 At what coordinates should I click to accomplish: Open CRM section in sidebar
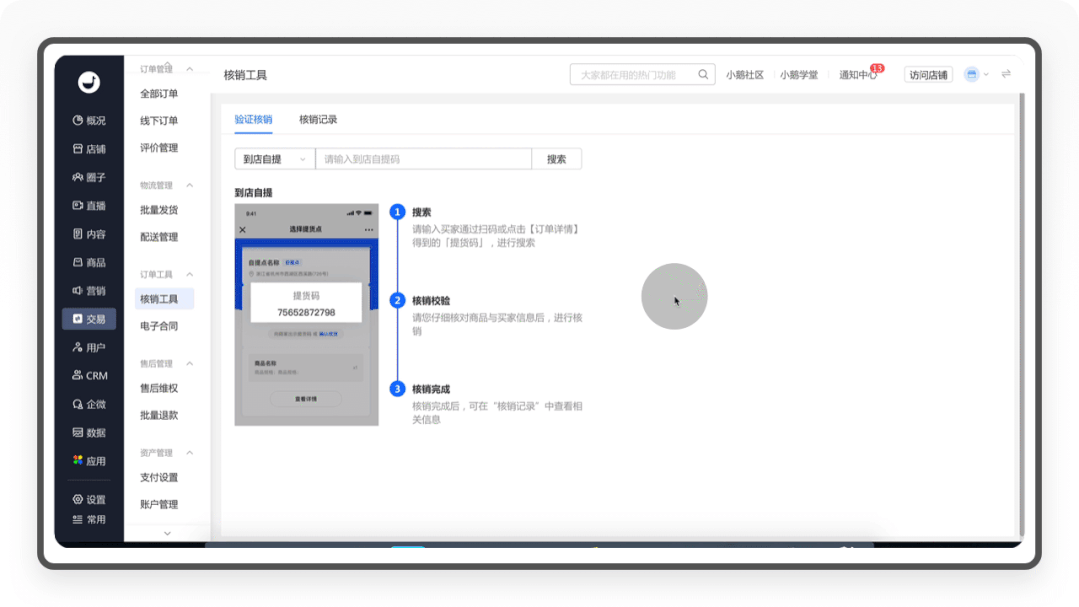pyautogui.click(x=89, y=376)
